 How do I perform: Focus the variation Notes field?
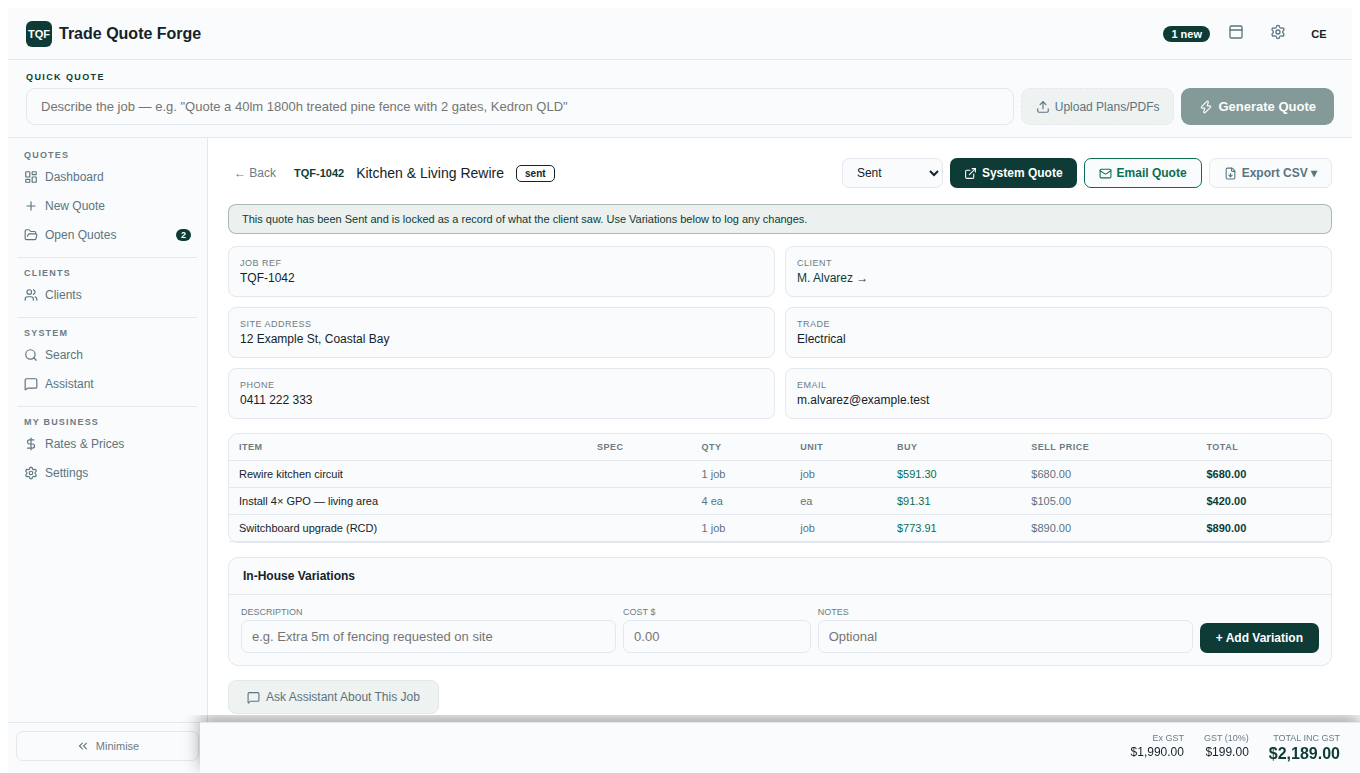(x=1005, y=637)
